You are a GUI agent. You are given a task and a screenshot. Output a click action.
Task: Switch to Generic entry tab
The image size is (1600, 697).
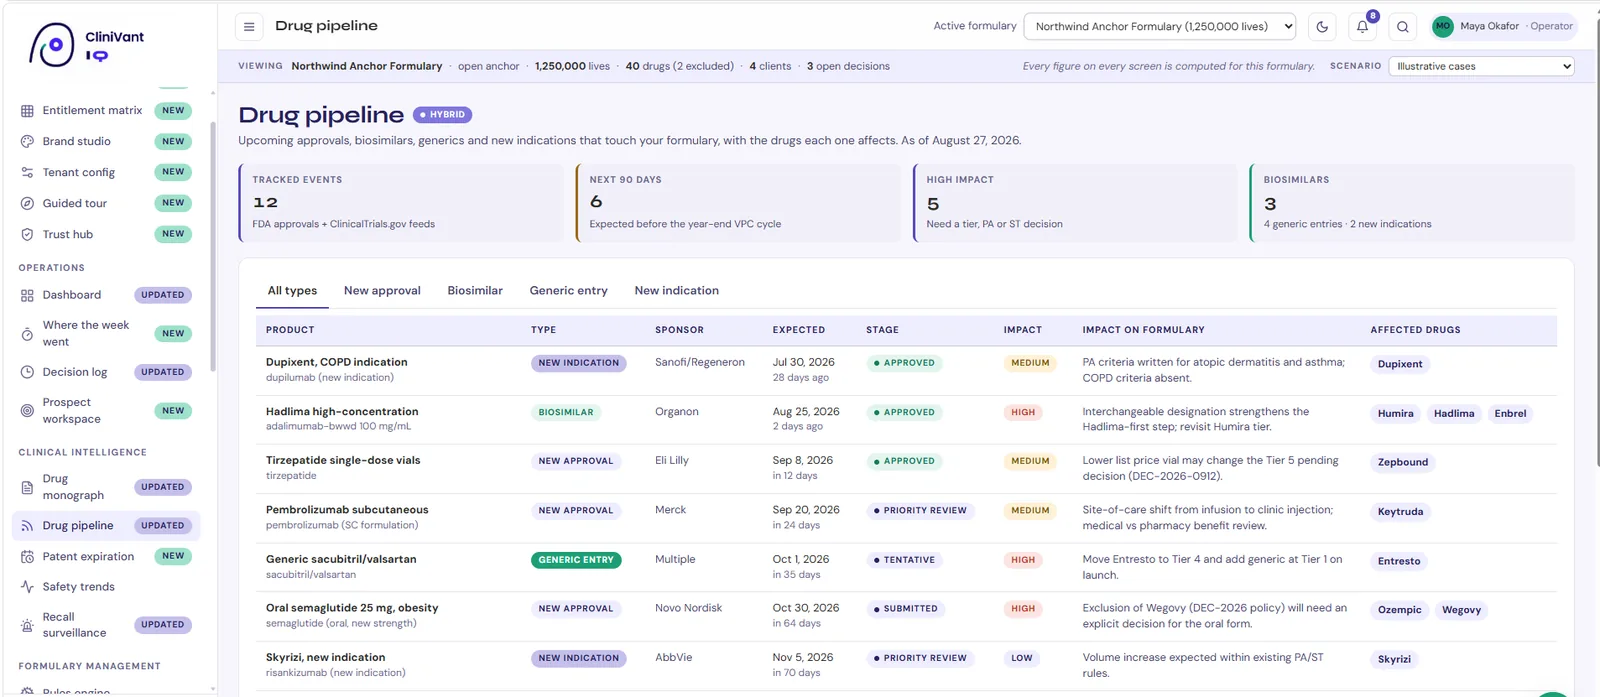click(x=568, y=291)
